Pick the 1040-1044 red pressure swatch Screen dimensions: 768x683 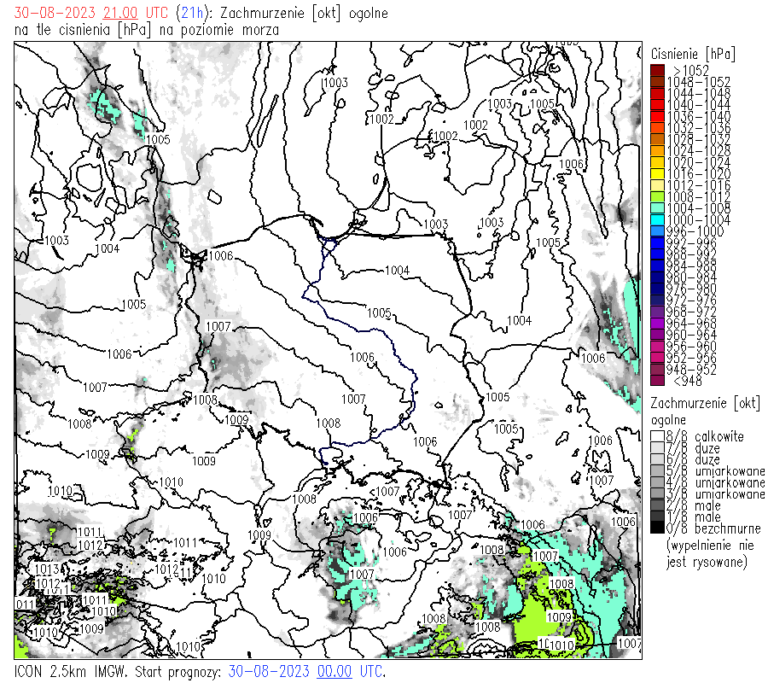(657, 104)
